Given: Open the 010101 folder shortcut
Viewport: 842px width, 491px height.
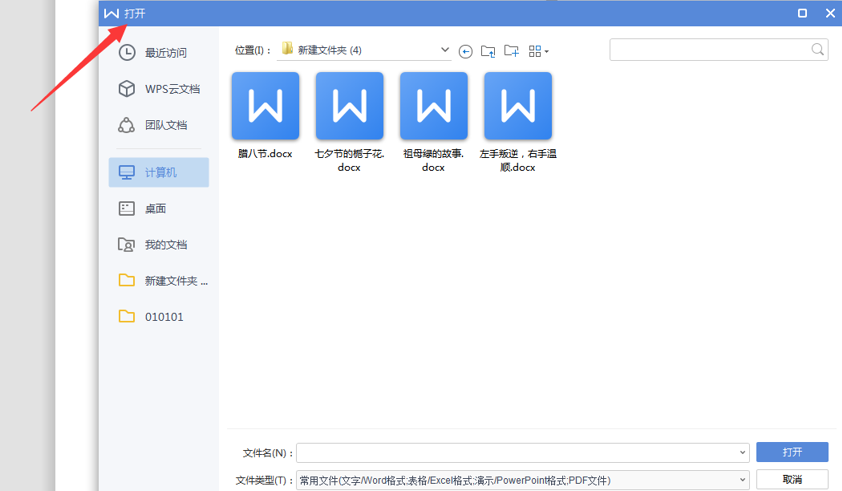Looking at the screenshot, I should 158,317.
